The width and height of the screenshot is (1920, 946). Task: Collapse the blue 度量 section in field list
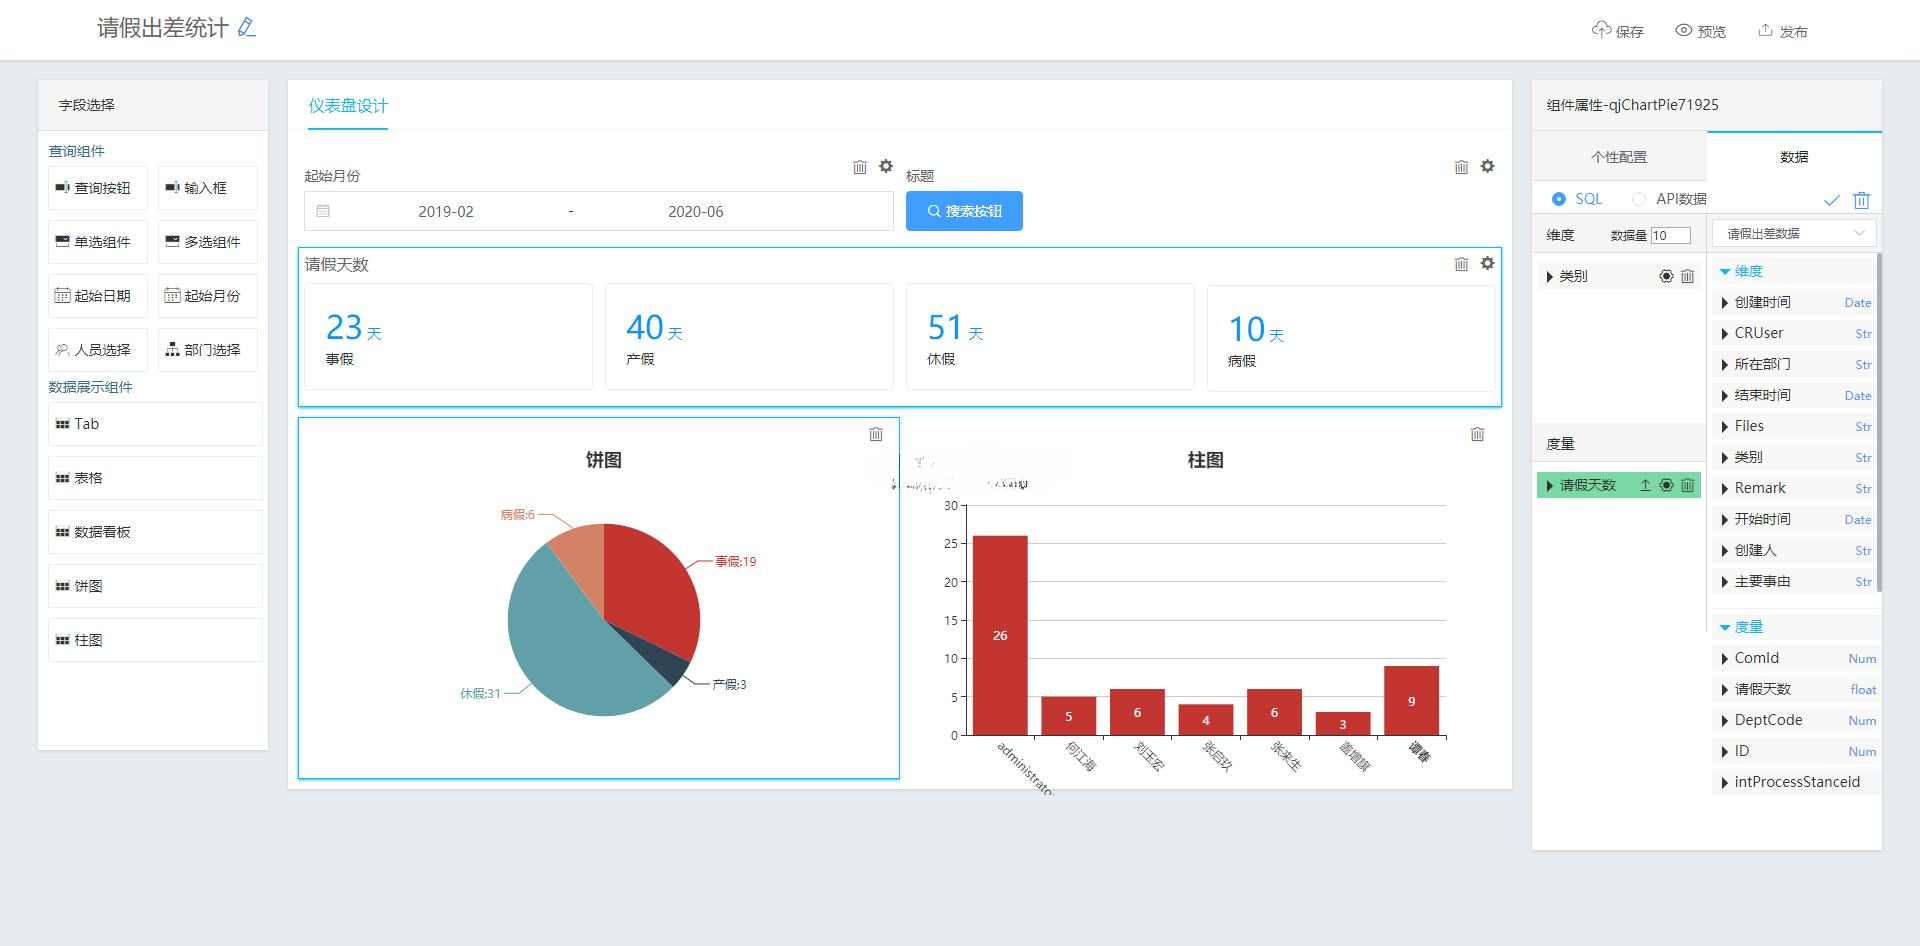point(1725,627)
